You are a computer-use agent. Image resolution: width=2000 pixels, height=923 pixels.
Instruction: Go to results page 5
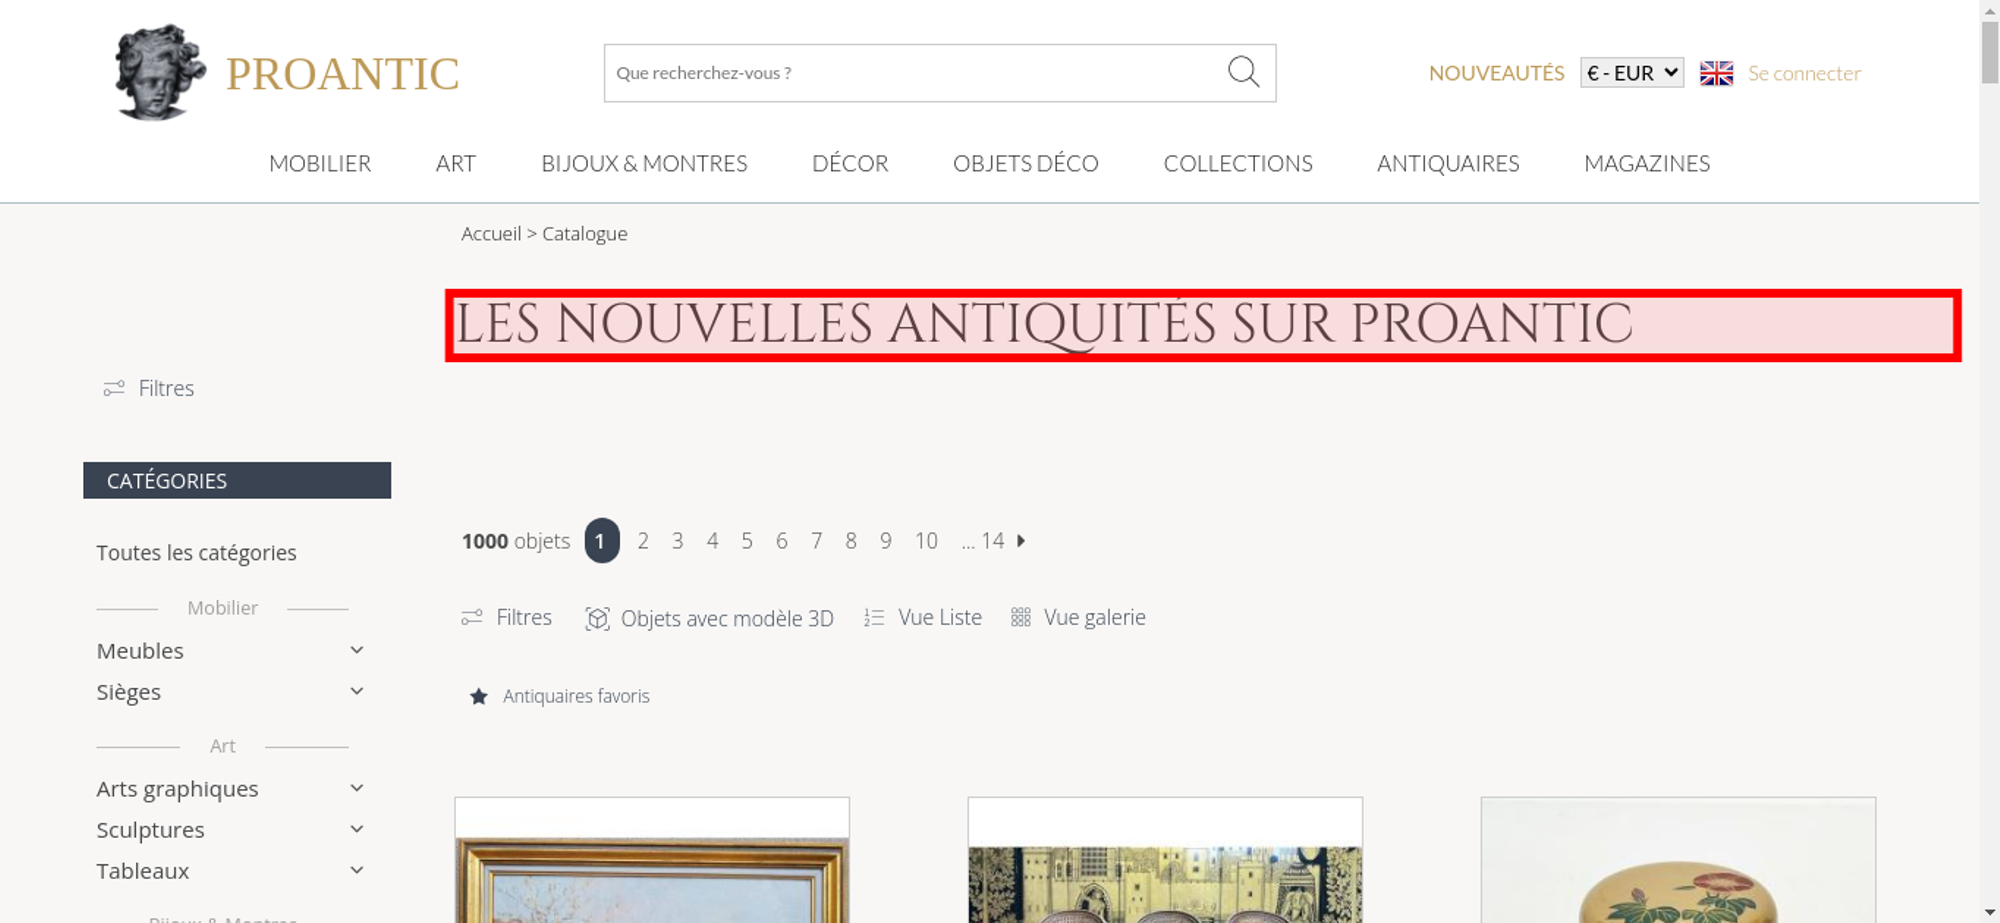pos(747,541)
